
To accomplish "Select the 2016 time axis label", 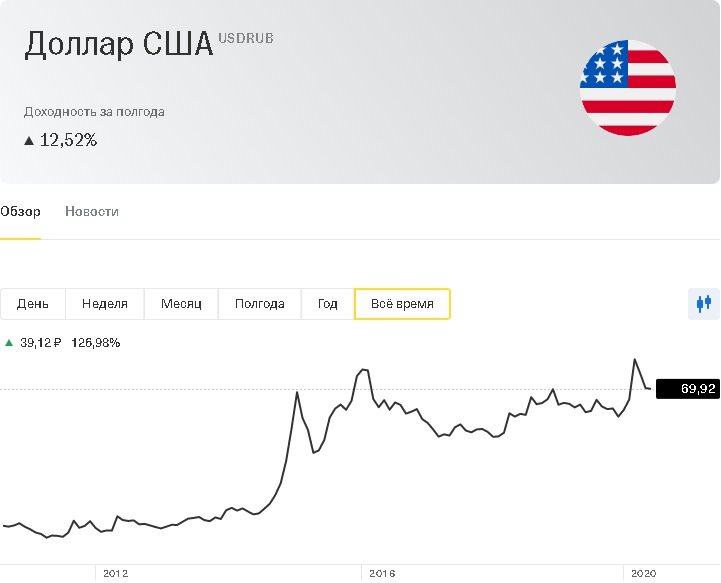I will (x=382, y=573).
